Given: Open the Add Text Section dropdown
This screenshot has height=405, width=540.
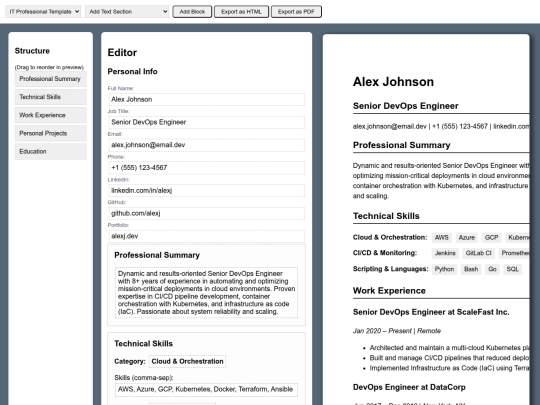Looking at the screenshot, I should 127,11.
